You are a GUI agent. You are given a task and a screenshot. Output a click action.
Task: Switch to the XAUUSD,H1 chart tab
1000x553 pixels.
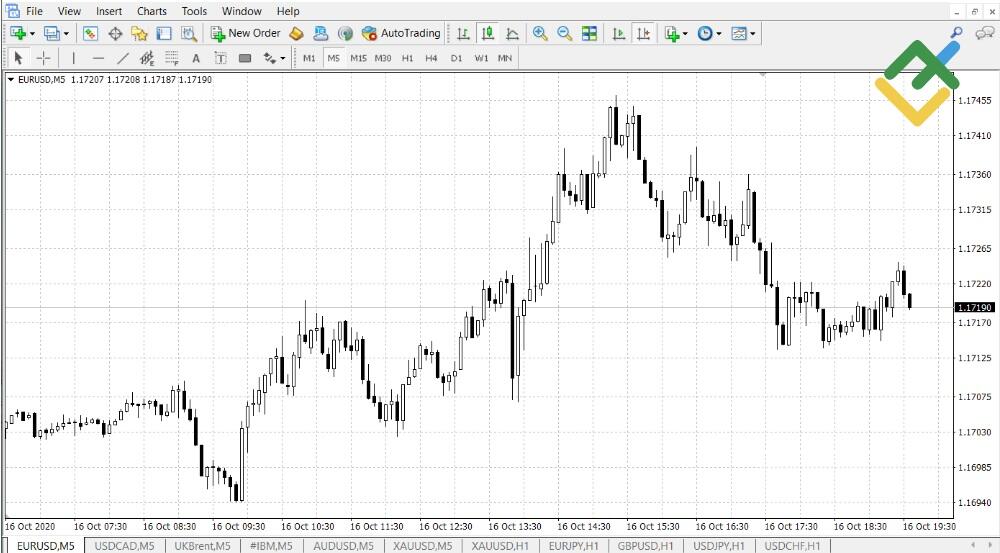[500, 546]
